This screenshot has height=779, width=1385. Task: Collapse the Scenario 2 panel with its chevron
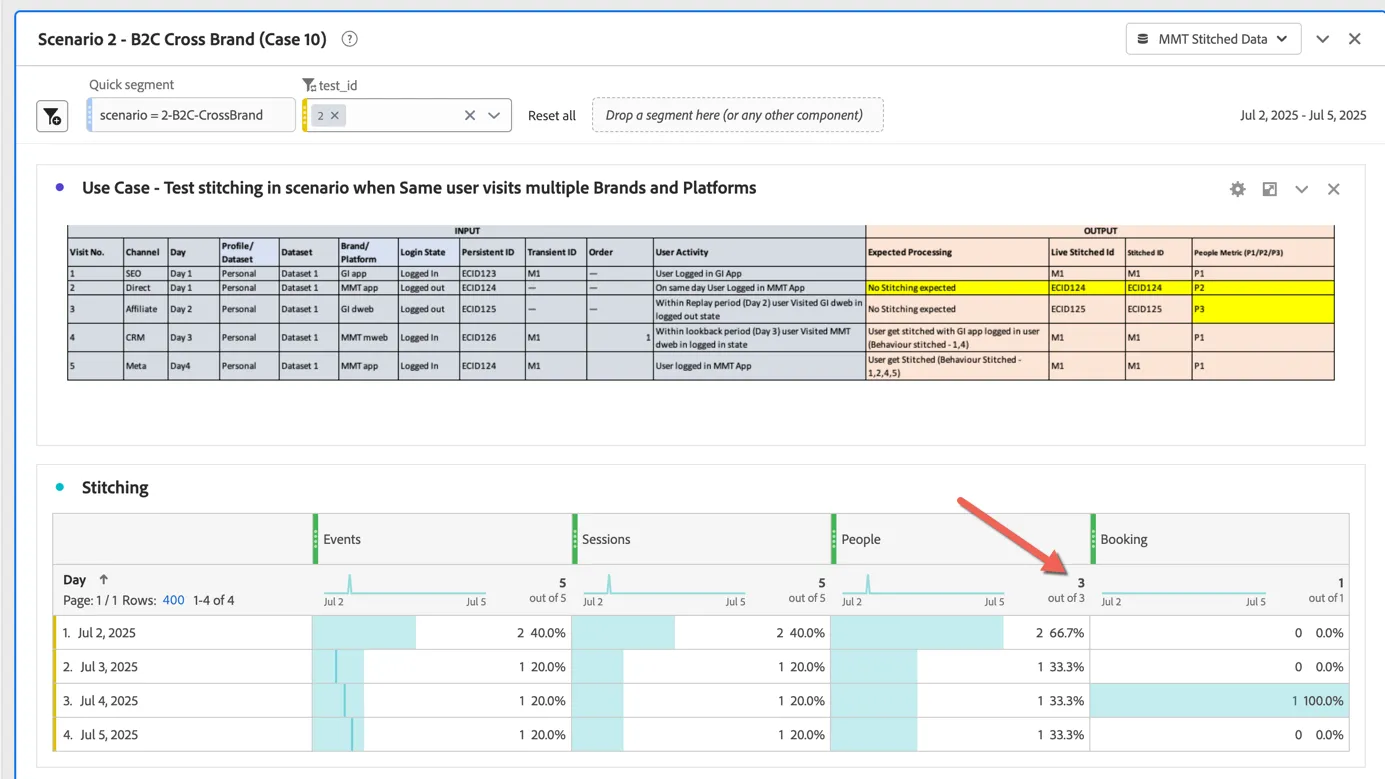[x=1323, y=39]
